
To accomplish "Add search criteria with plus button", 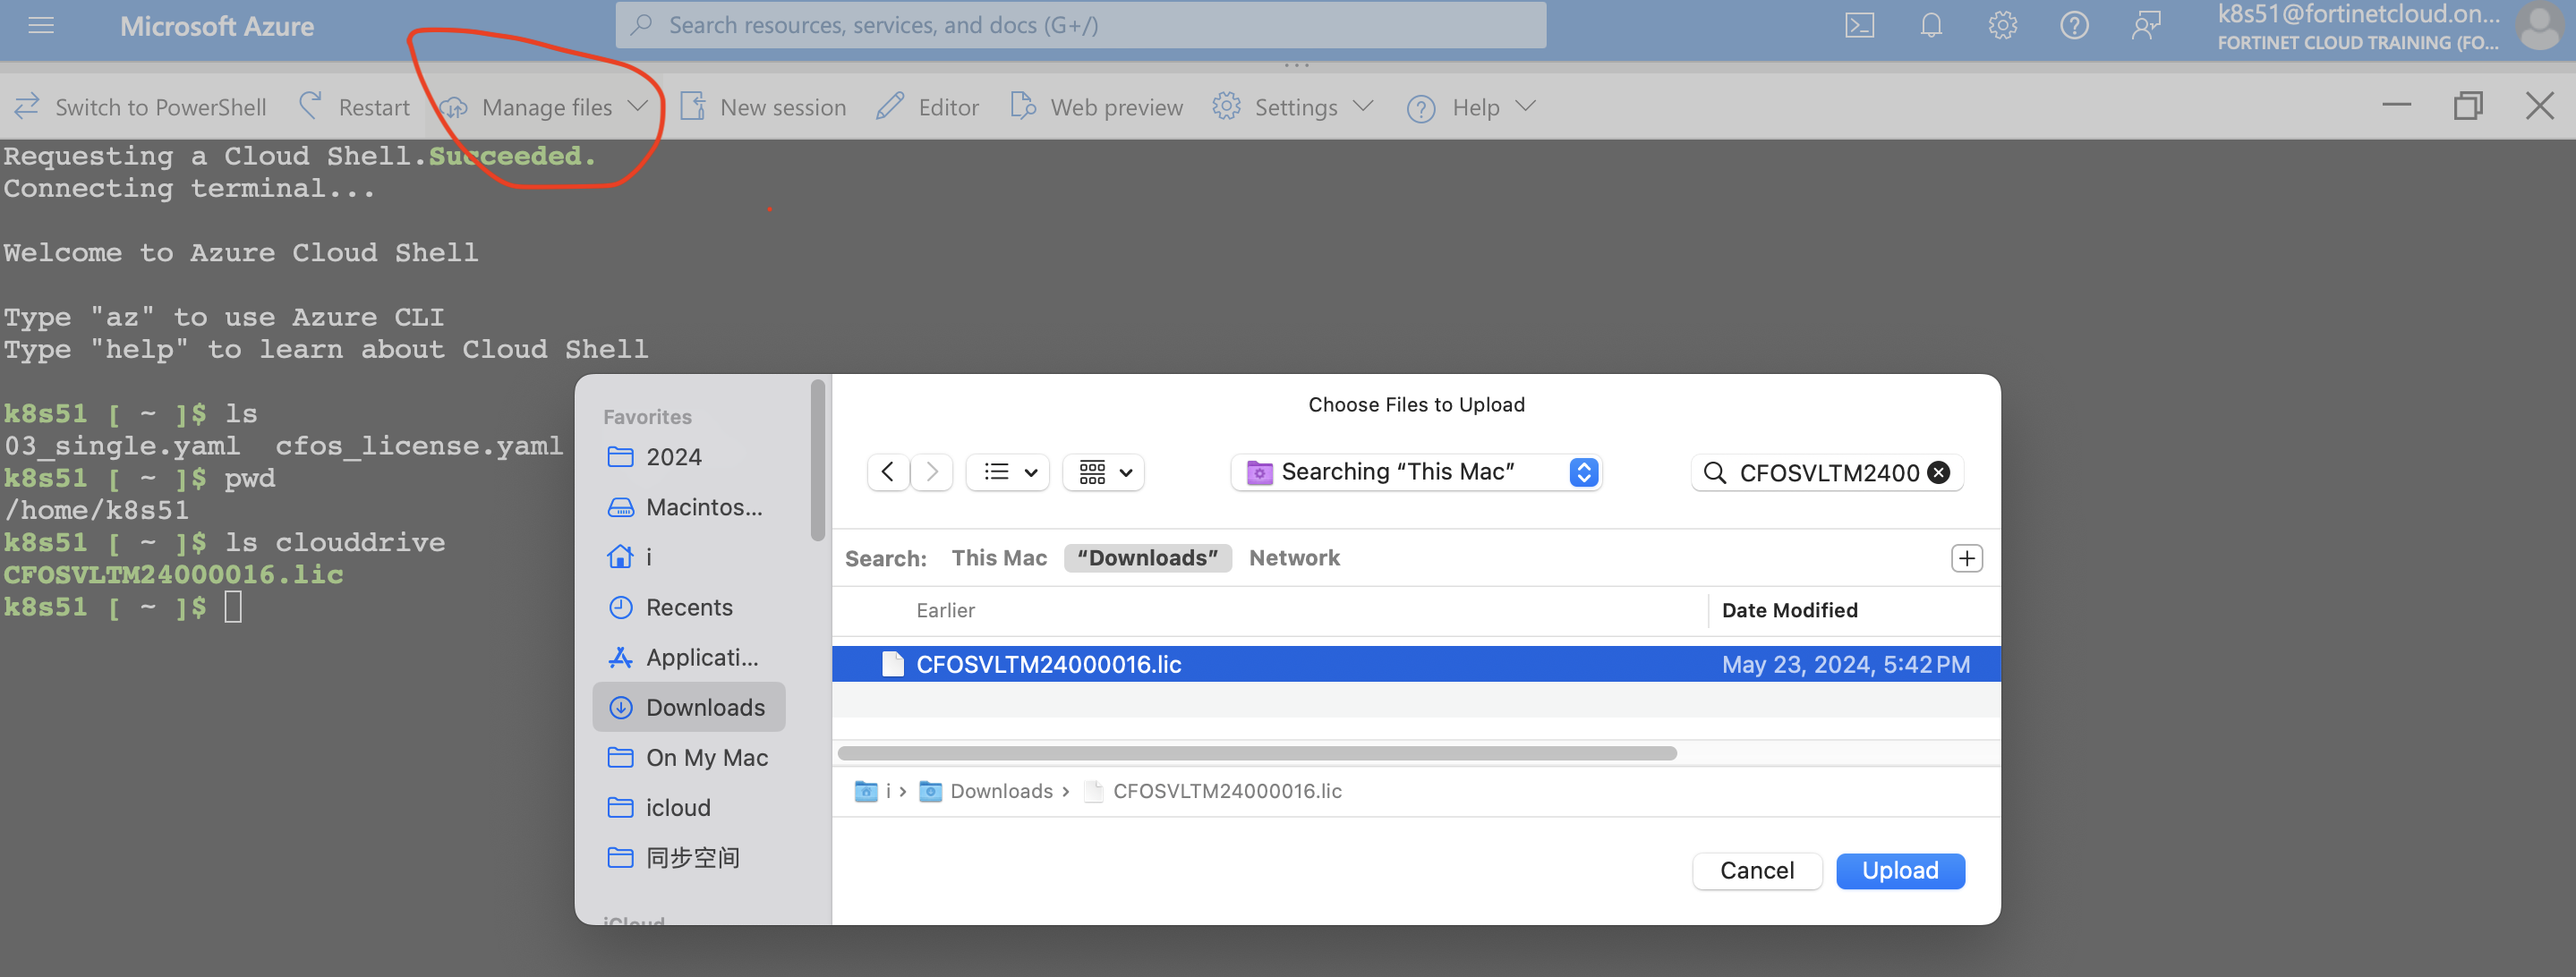I will [1966, 558].
